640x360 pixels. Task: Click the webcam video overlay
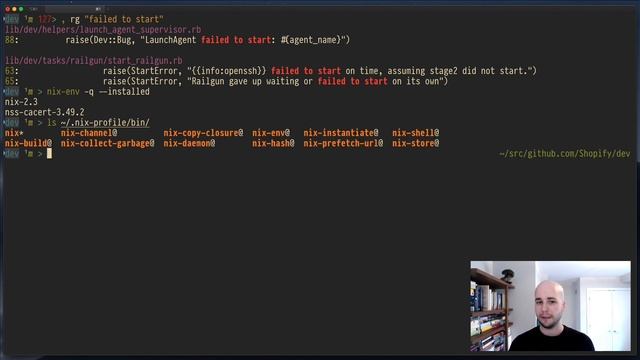pos(550,306)
